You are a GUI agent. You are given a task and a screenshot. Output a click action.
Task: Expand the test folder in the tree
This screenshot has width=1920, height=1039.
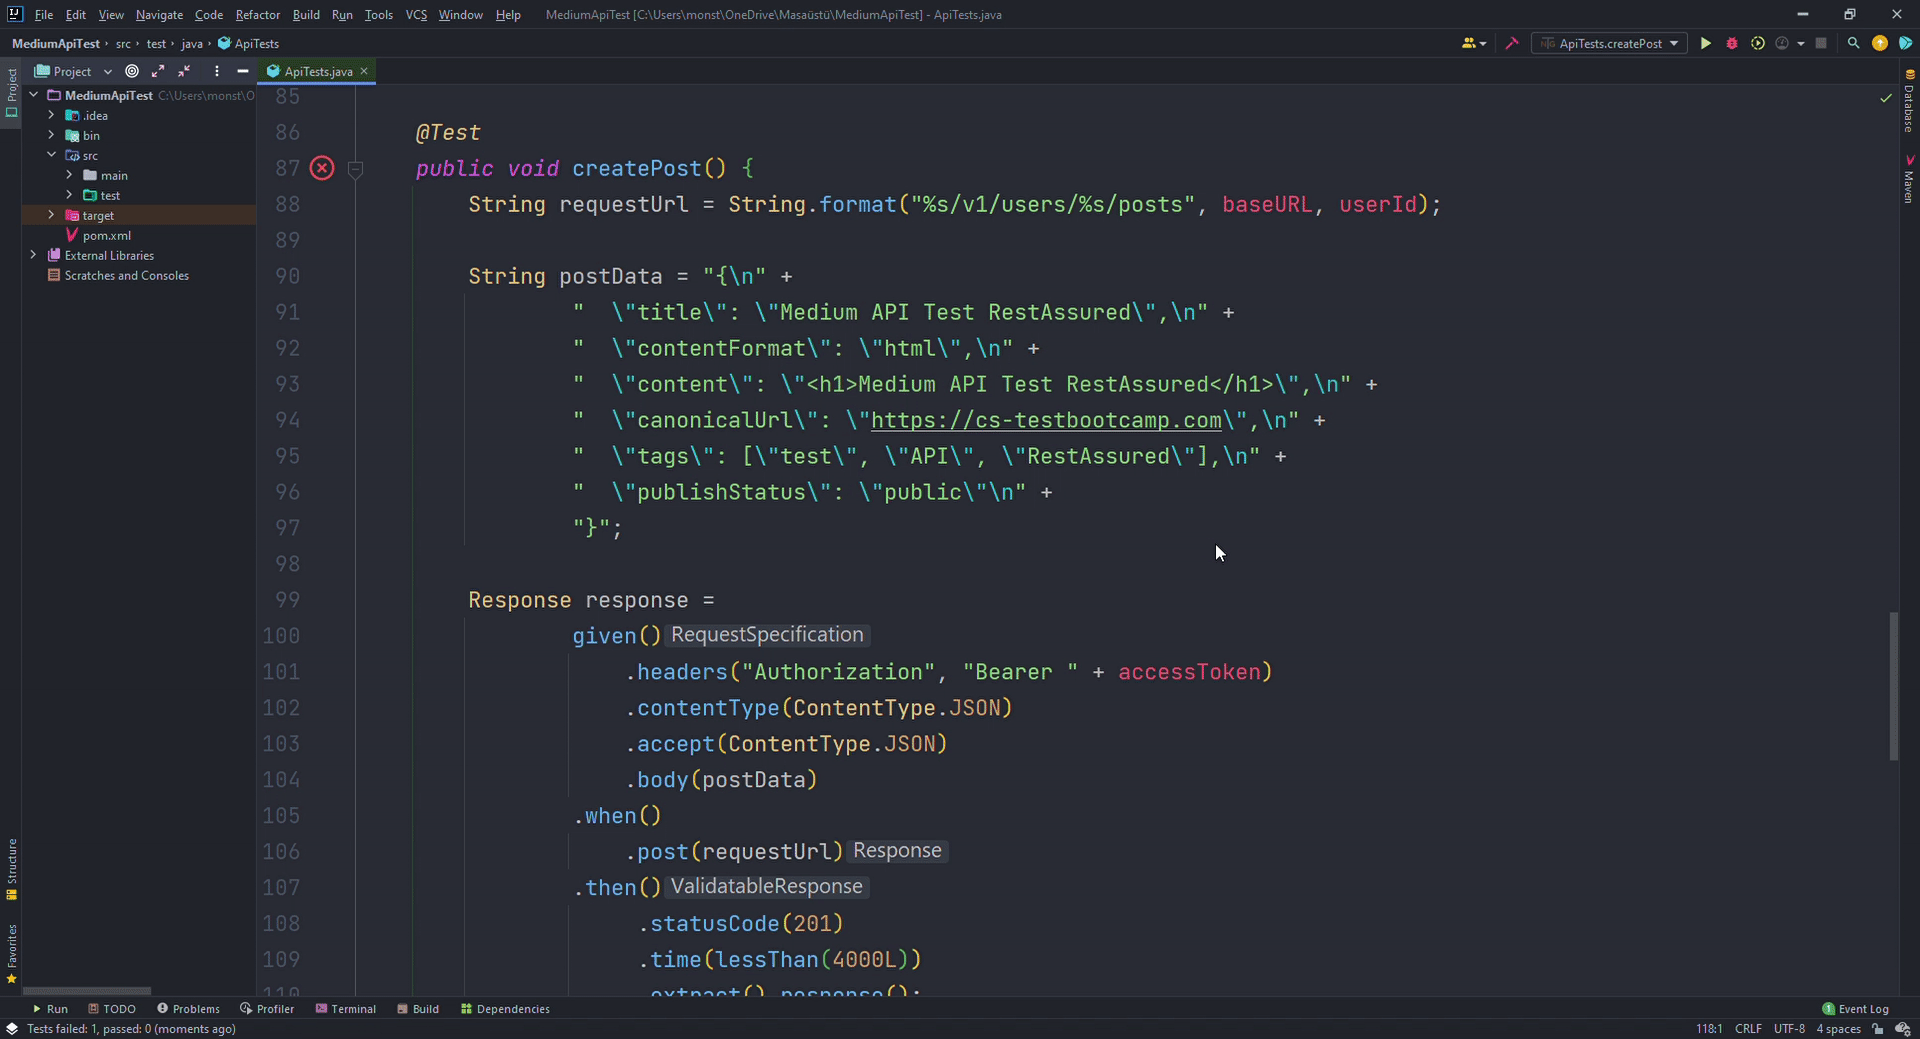click(x=69, y=195)
